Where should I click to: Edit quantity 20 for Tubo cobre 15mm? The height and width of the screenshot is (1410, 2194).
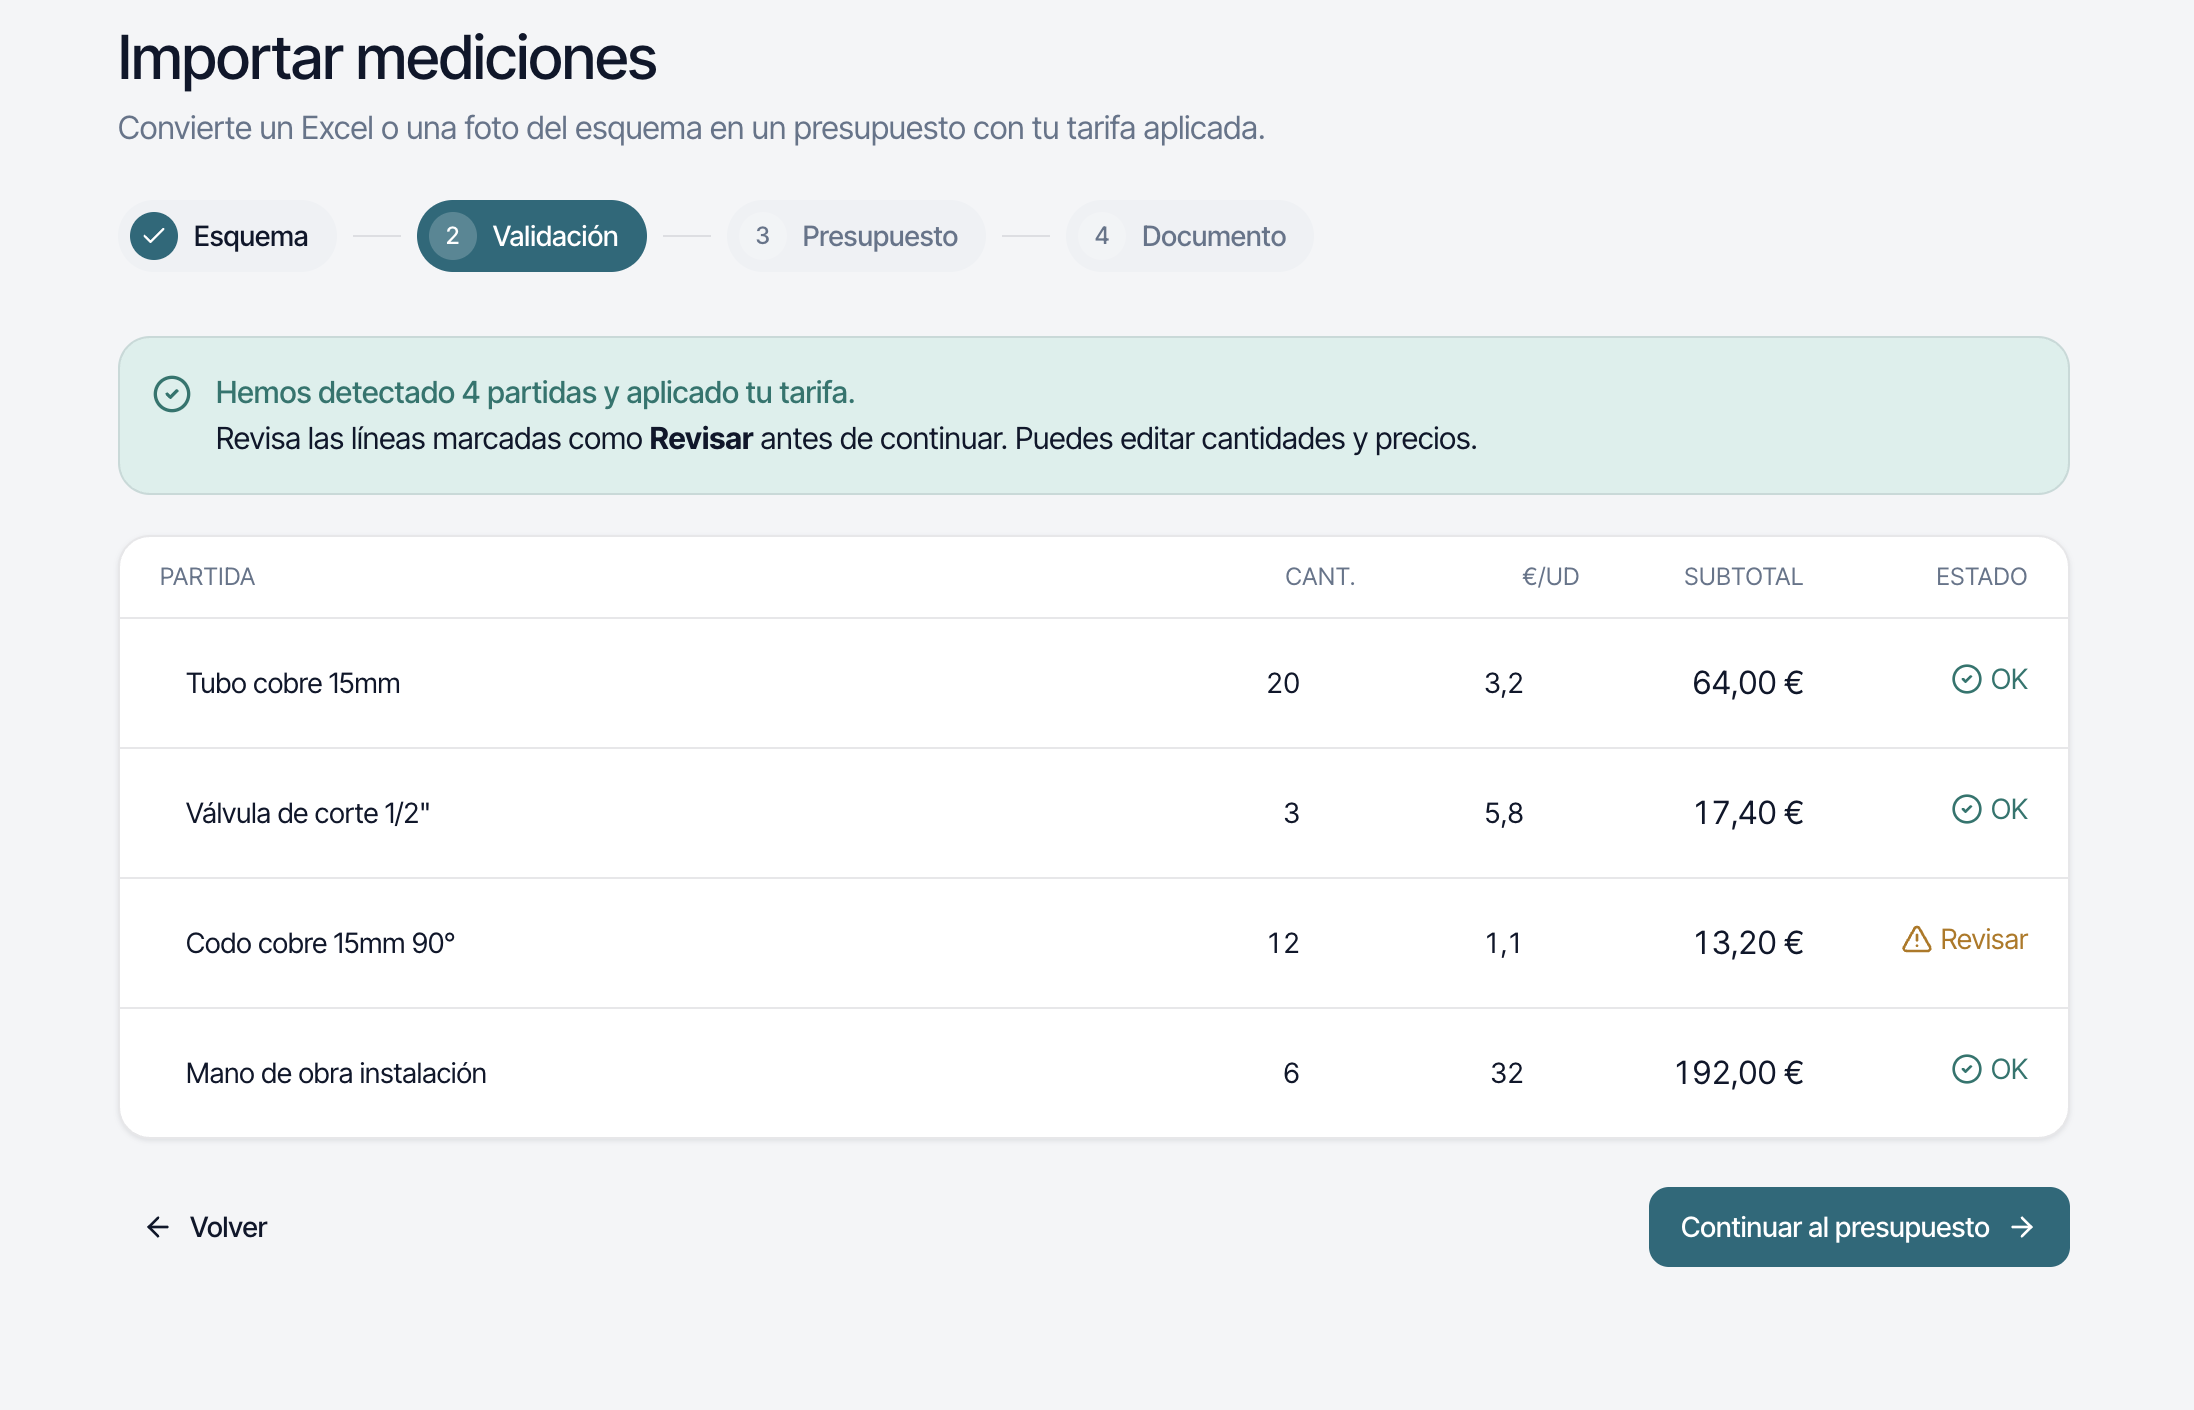1283,683
